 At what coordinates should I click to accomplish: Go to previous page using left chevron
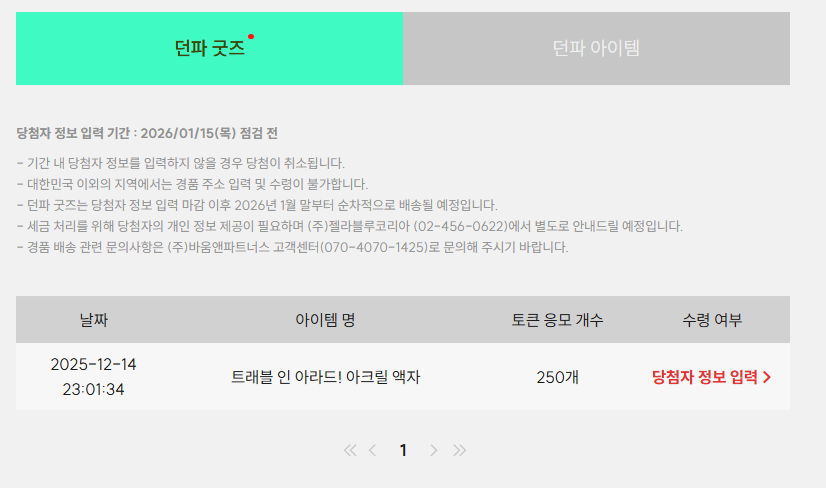[373, 450]
